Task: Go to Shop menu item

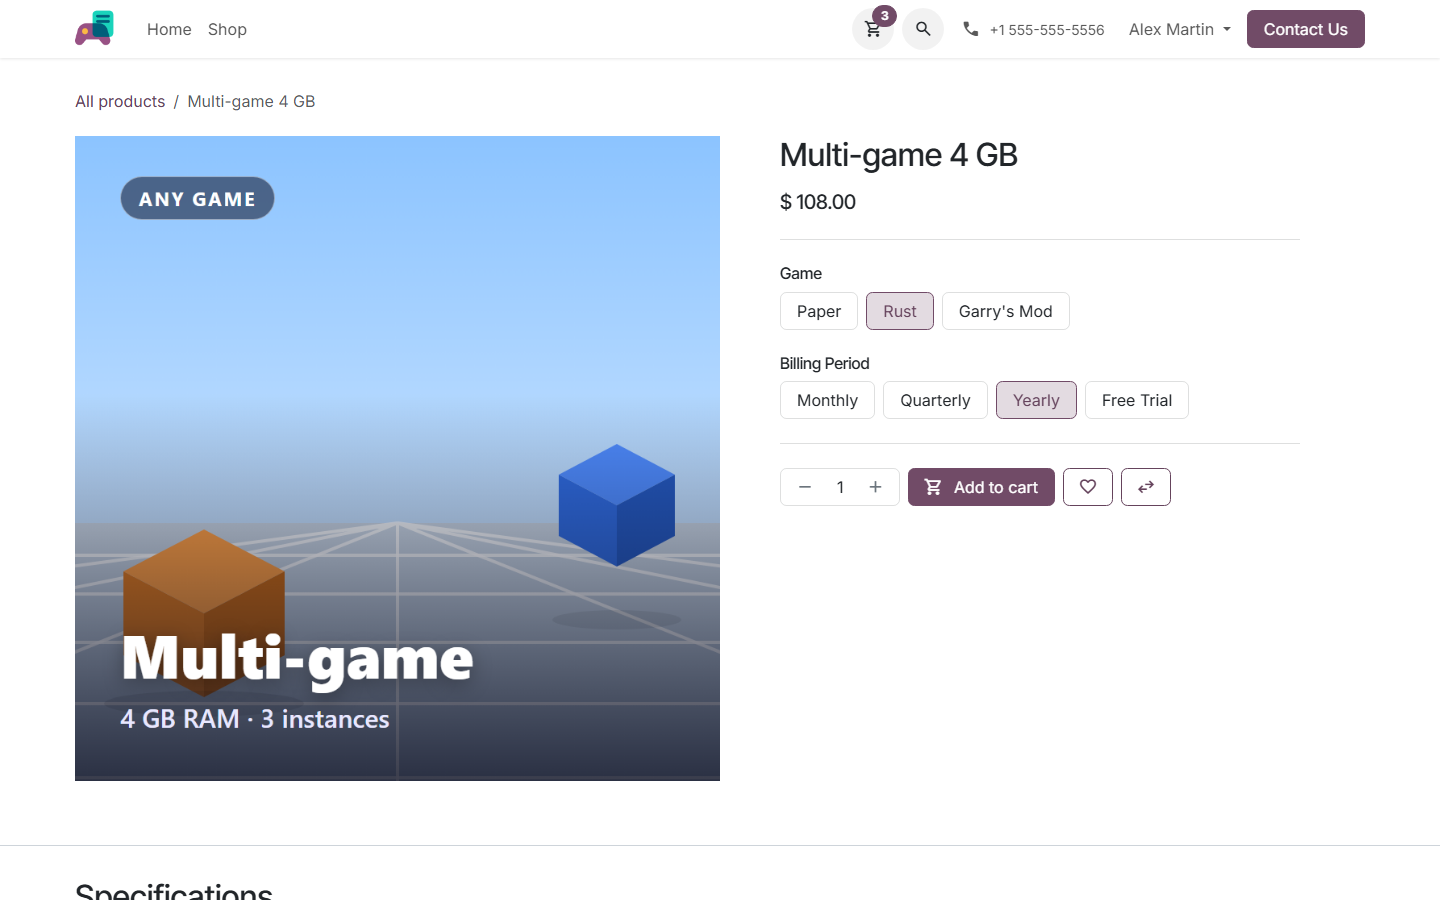Action: click(x=227, y=29)
